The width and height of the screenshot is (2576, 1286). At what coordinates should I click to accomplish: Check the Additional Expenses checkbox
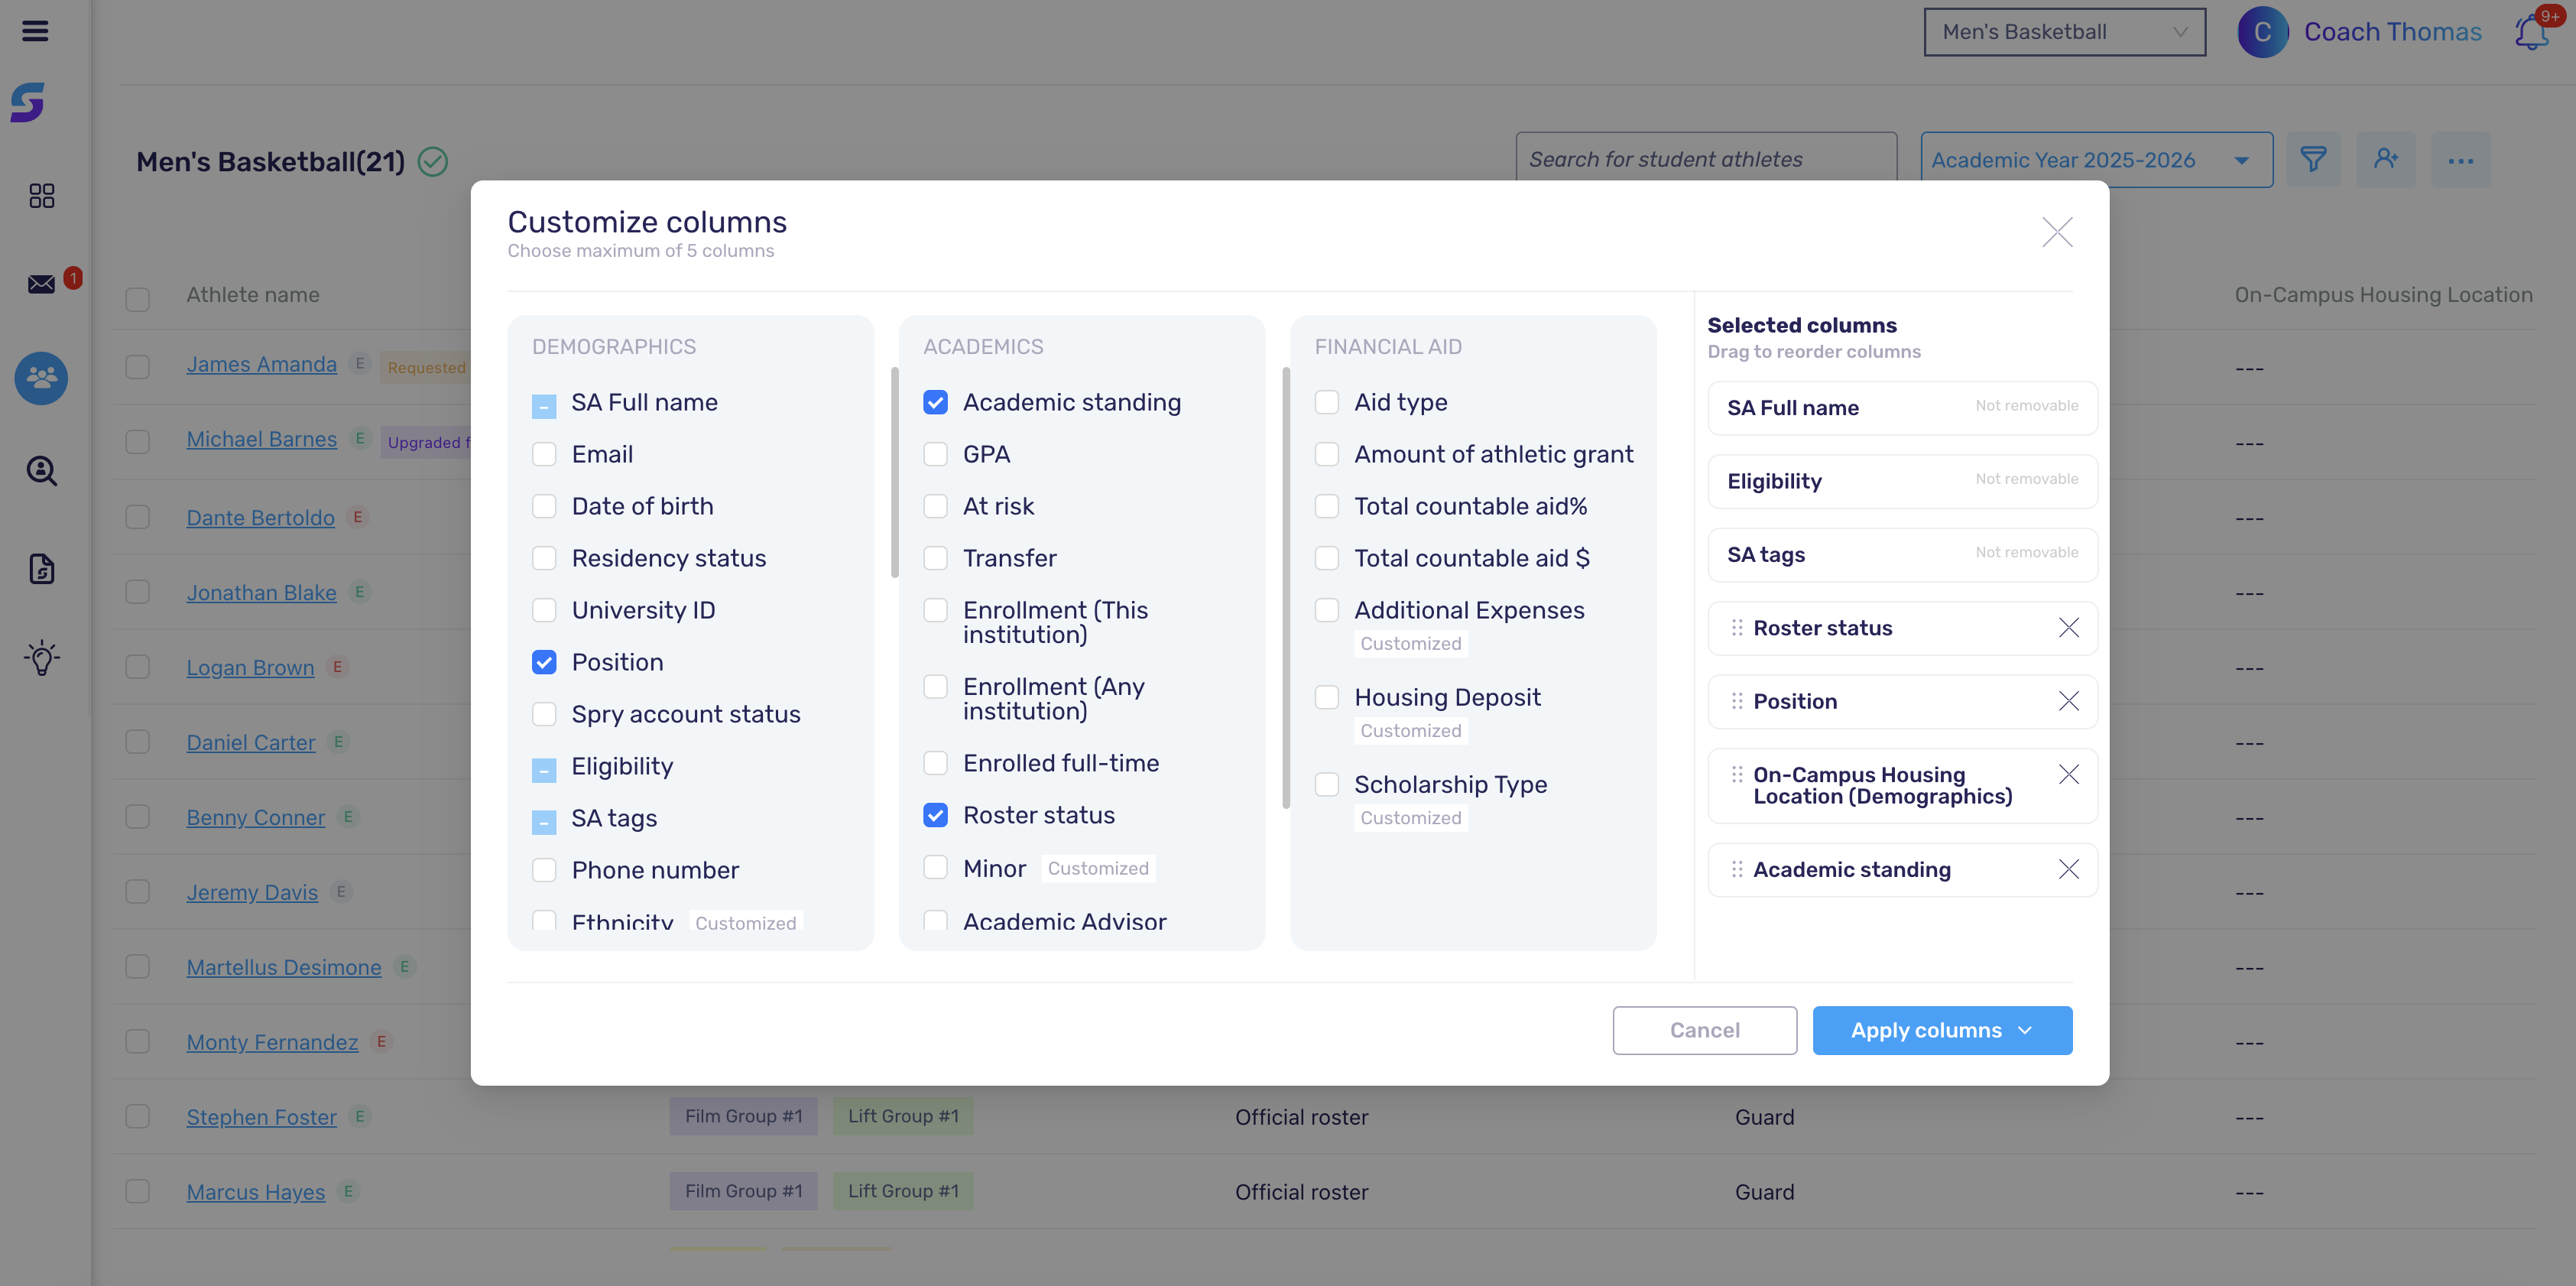[1327, 610]
